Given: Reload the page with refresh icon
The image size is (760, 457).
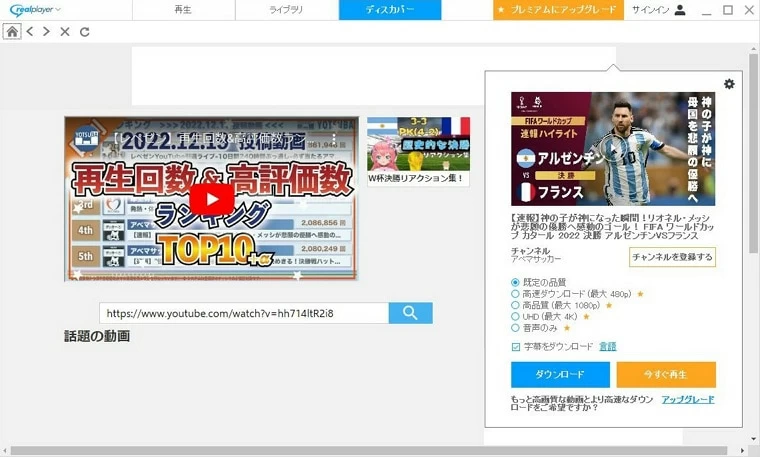Looking at the screenshot, I should point(84,32).
